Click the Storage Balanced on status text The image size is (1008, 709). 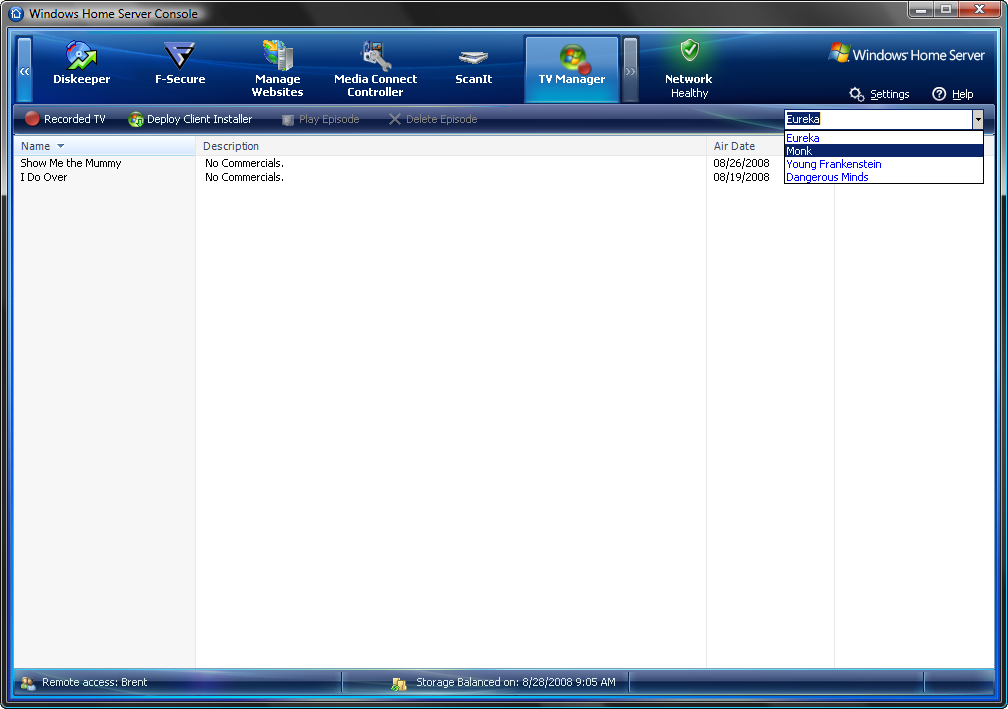516,682
